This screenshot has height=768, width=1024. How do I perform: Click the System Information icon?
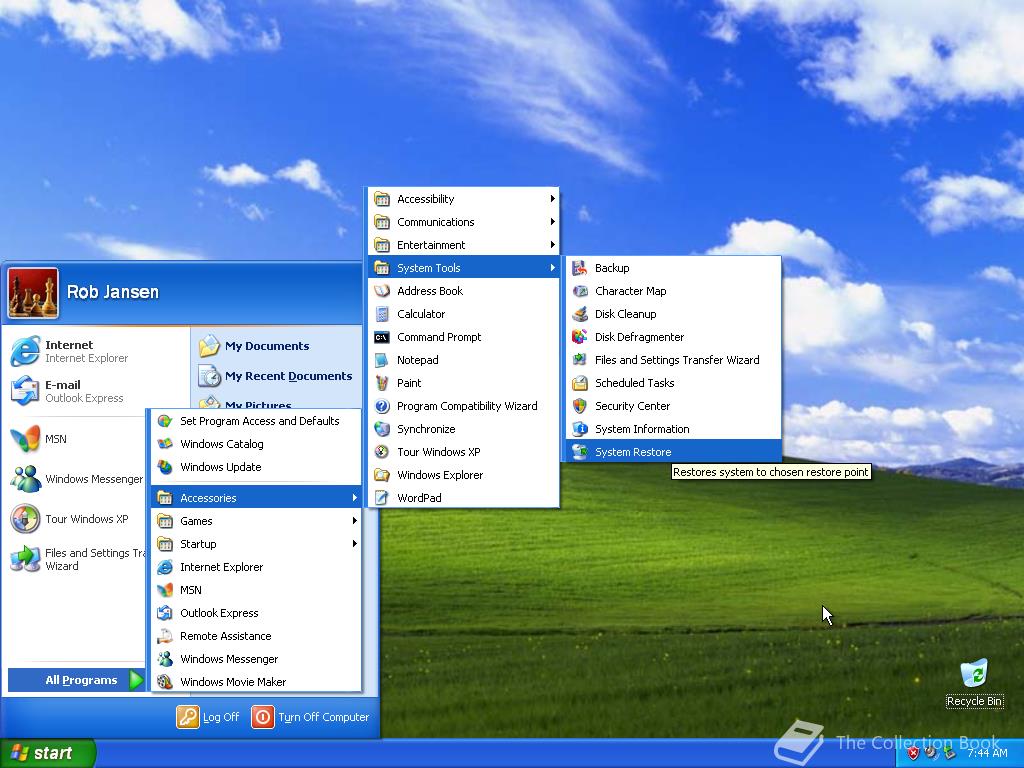pyautogui.click(x=579, y=429)
